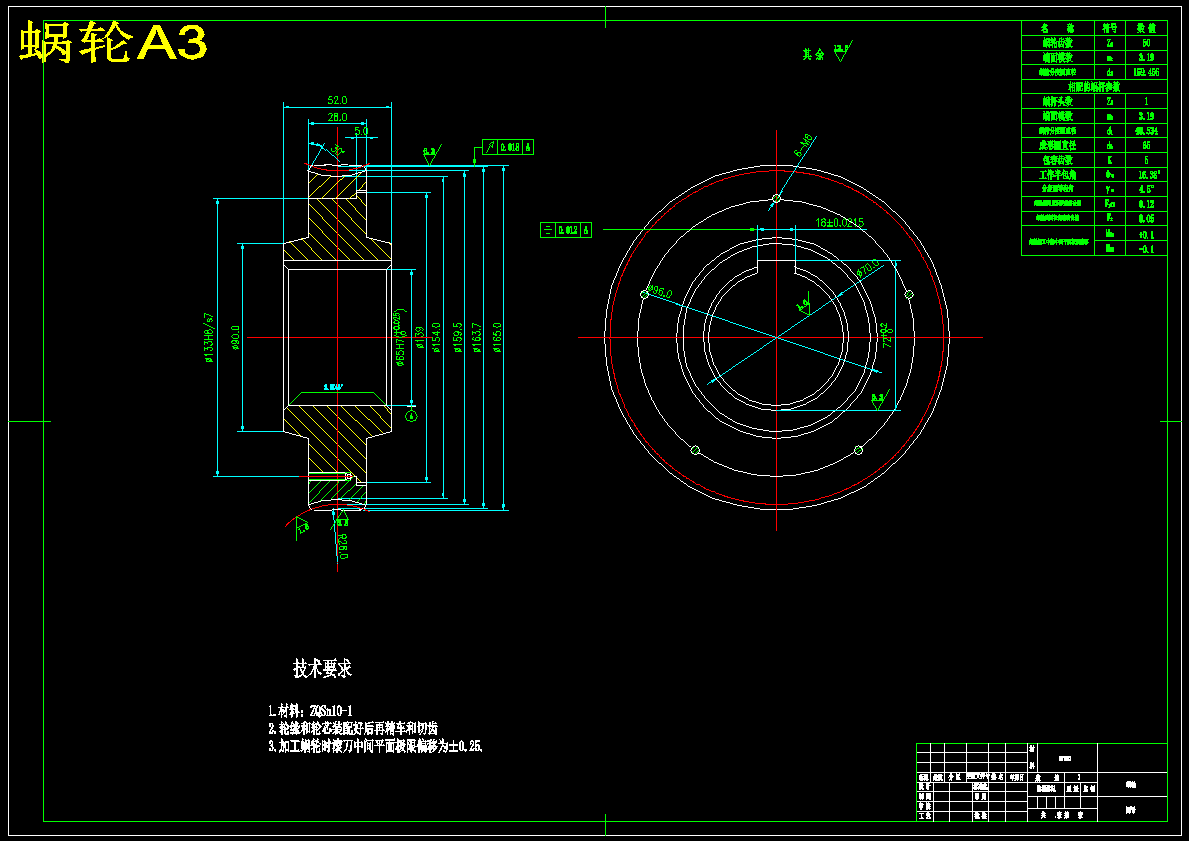
Task: Click the "工作半包角" row label
Action: point(1058,174)
